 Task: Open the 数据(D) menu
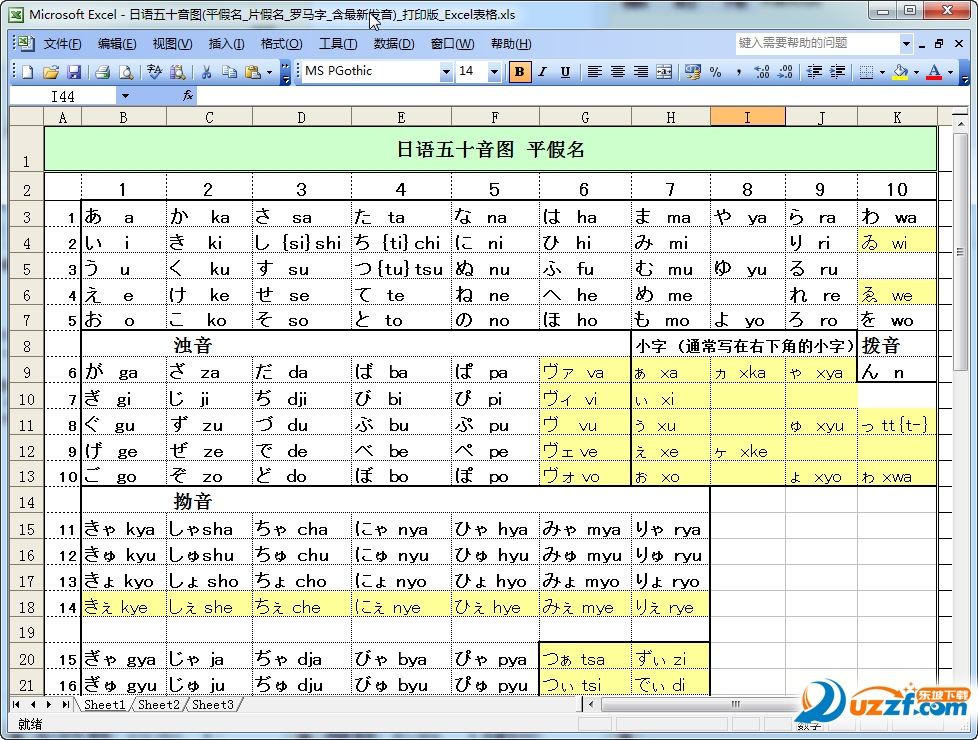[x=394, y=44]
